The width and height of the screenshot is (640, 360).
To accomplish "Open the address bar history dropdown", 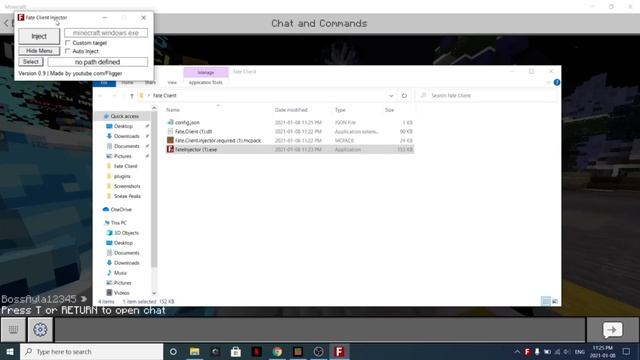I will pos(391,96).
